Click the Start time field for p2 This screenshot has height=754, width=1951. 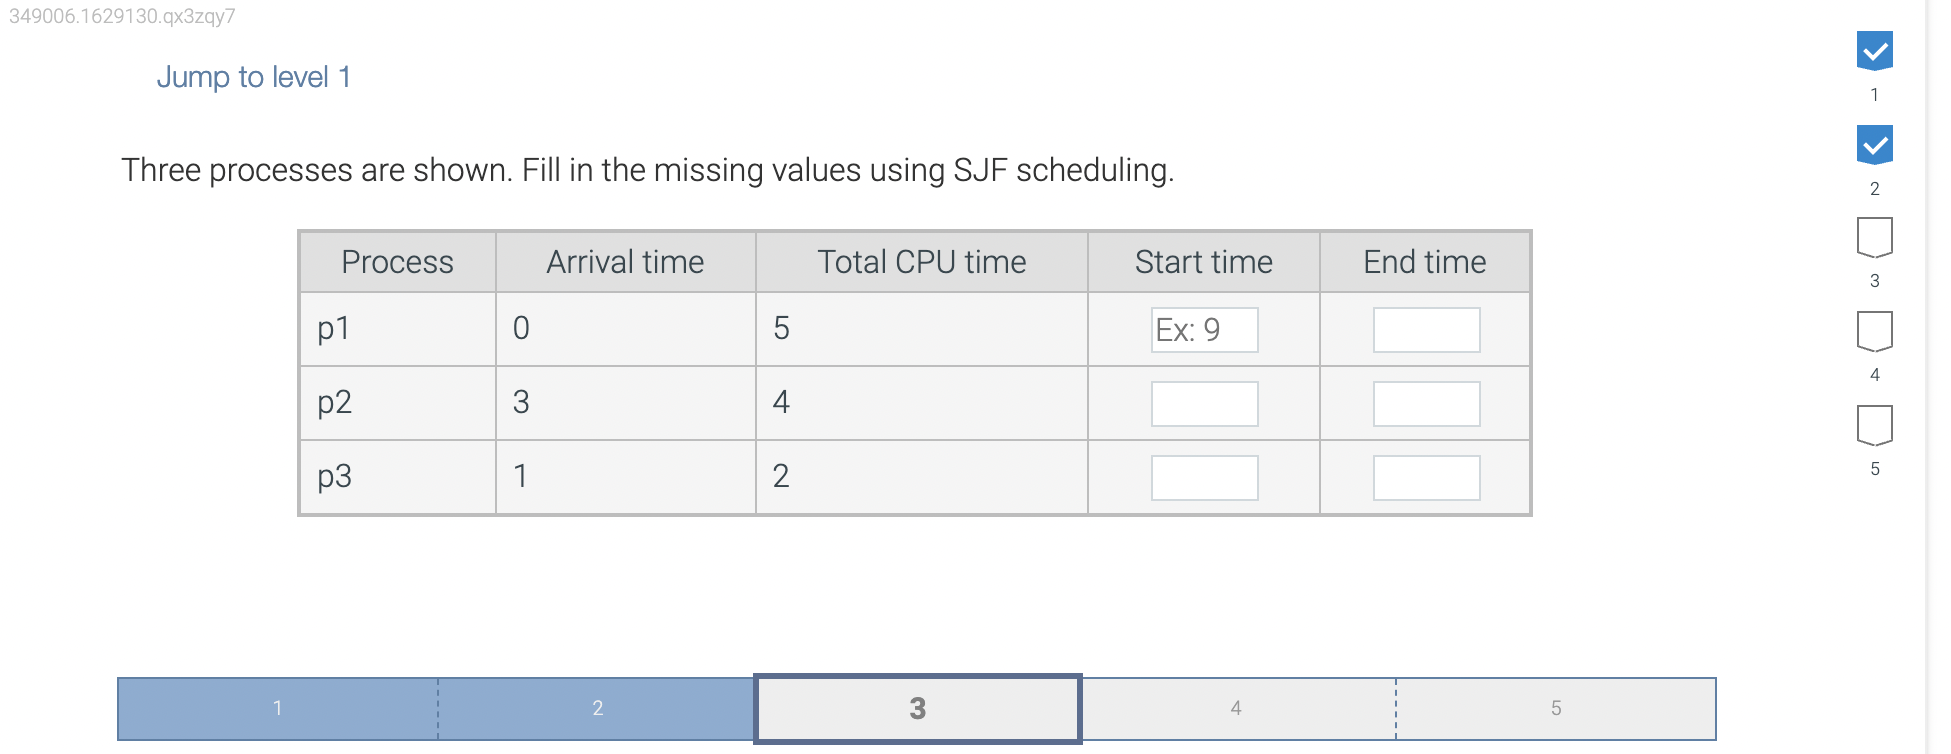tap(1203, 403)
